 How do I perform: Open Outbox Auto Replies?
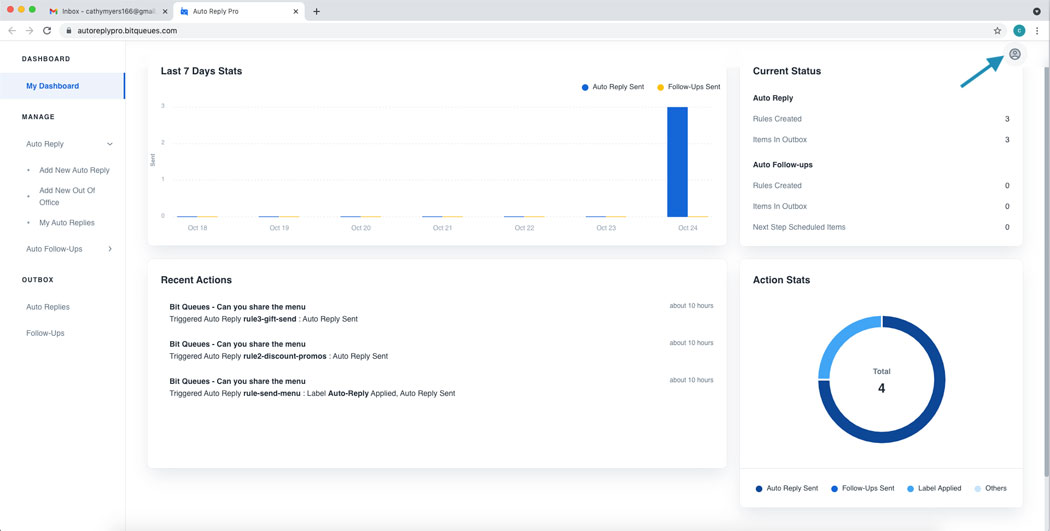coord(48,307)
